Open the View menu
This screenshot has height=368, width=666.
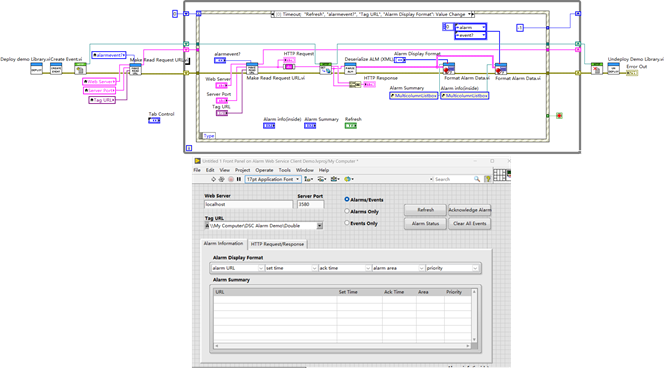tap(224, 170)
